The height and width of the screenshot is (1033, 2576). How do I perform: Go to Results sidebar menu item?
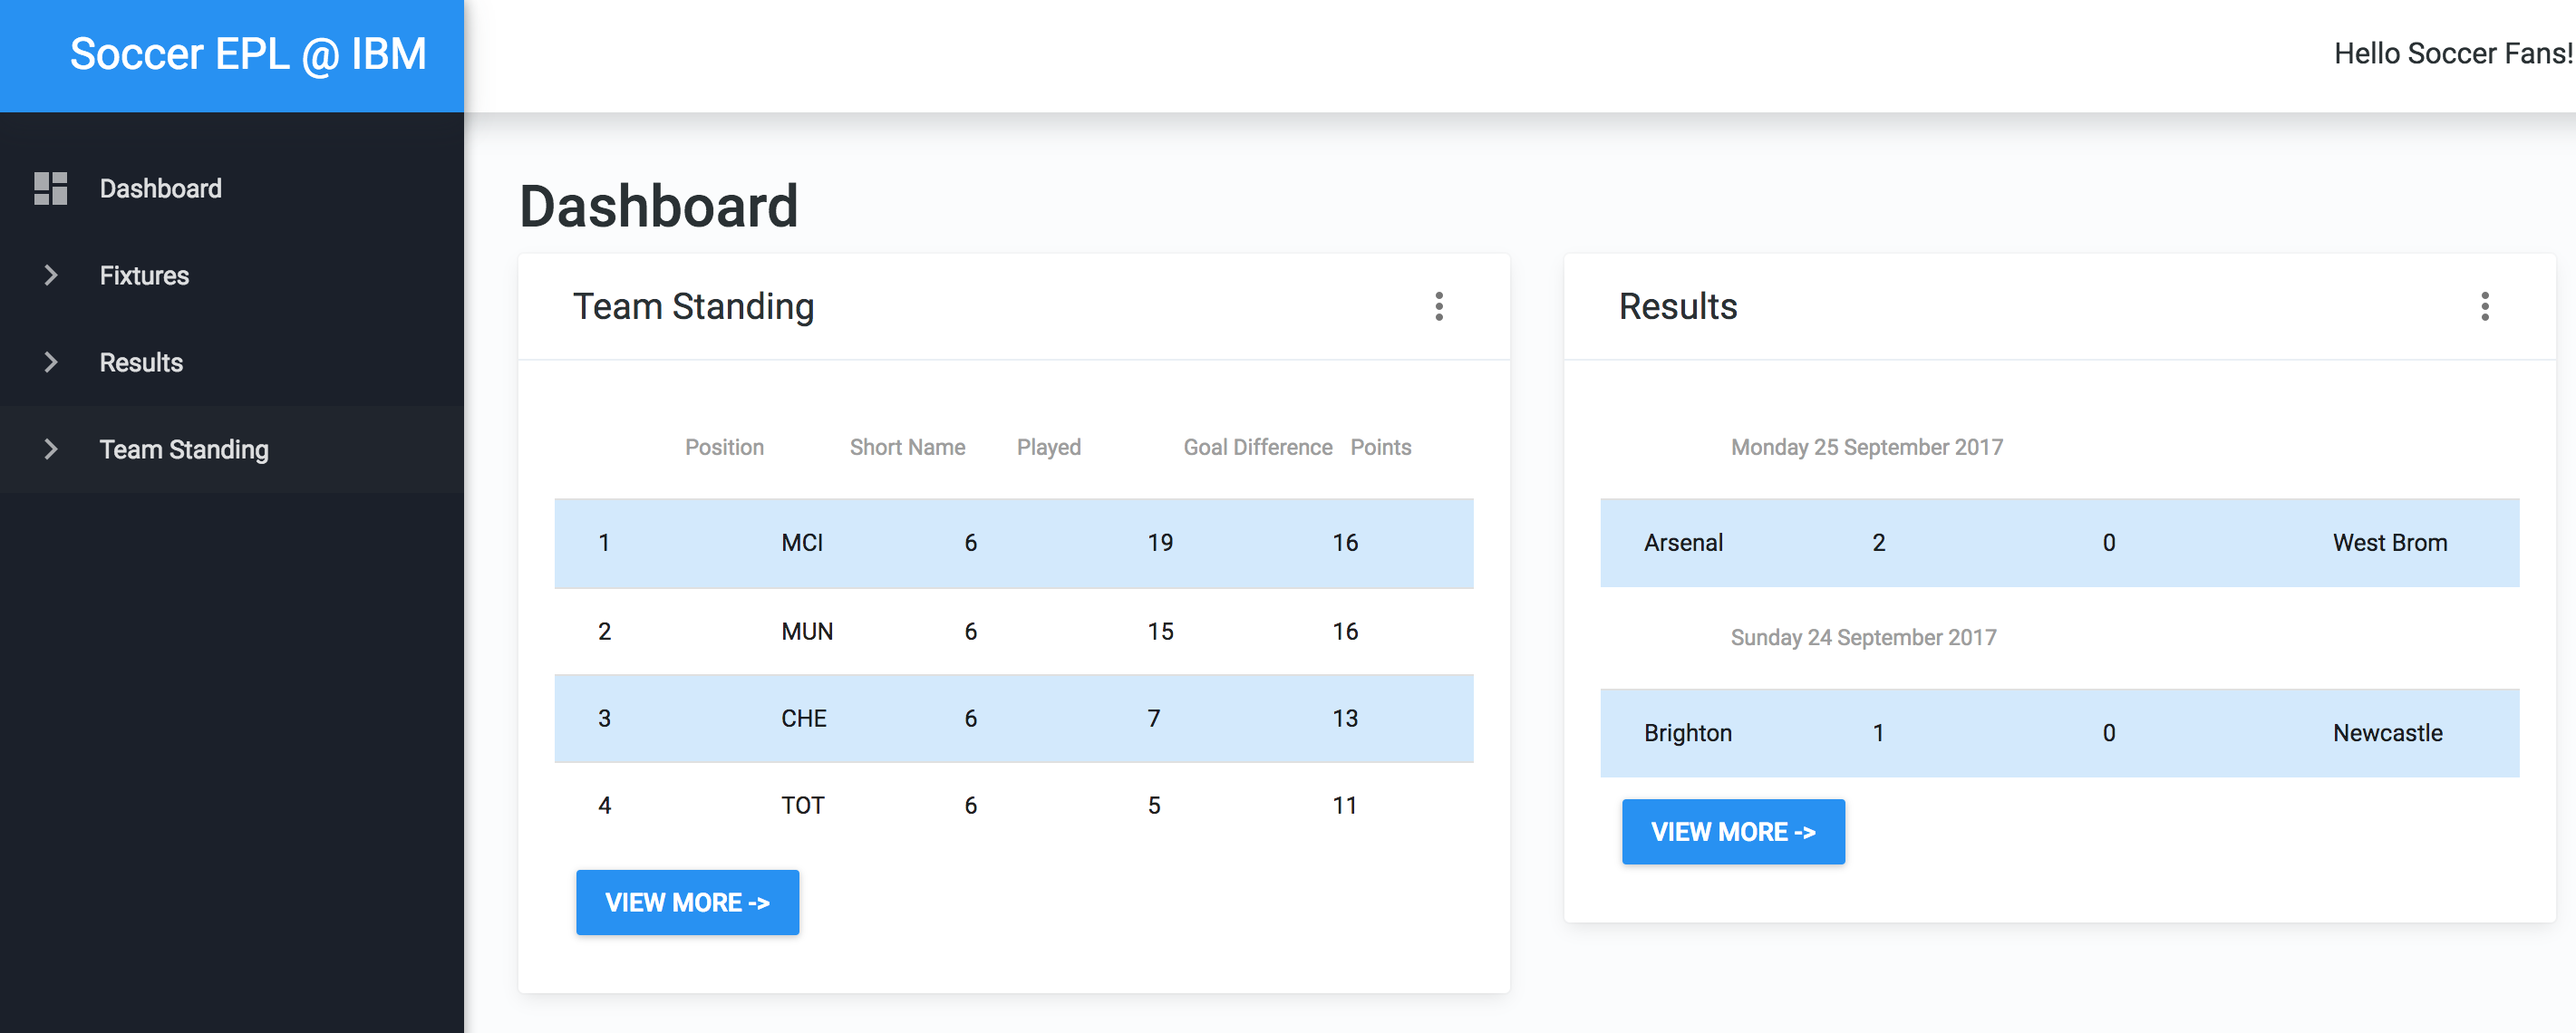(141, 362)
